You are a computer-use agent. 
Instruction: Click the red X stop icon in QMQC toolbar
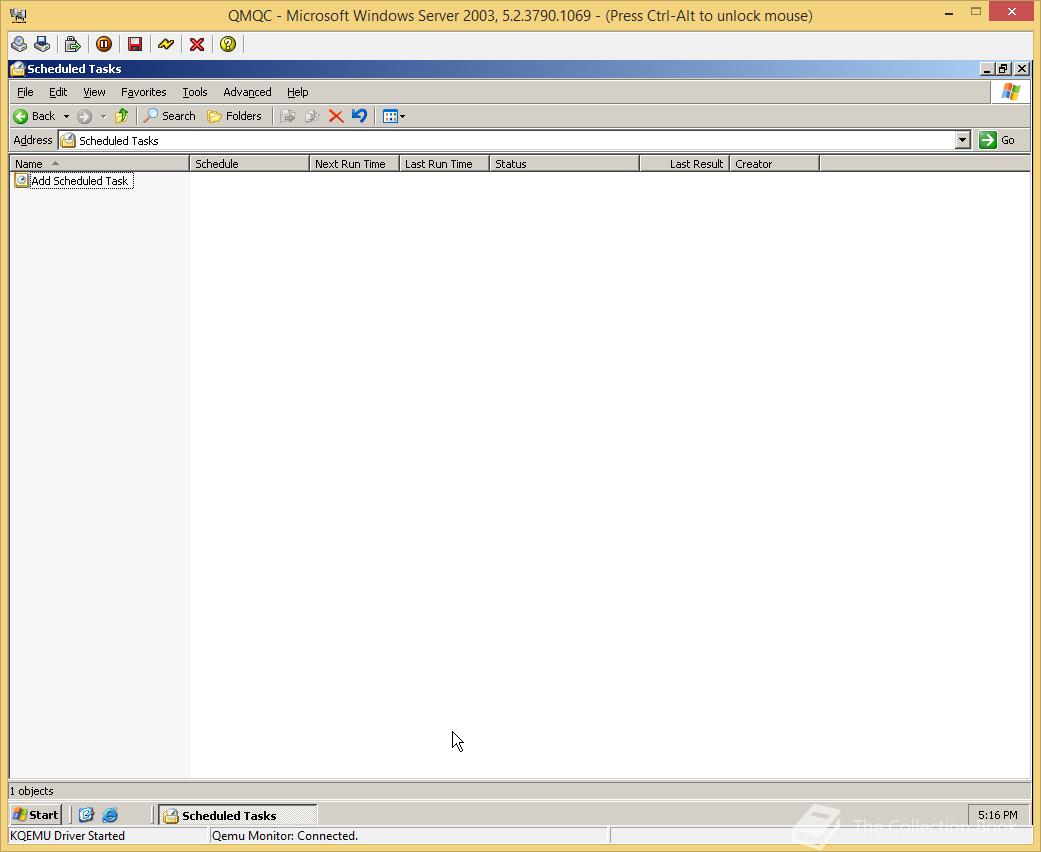coord(197,44)
